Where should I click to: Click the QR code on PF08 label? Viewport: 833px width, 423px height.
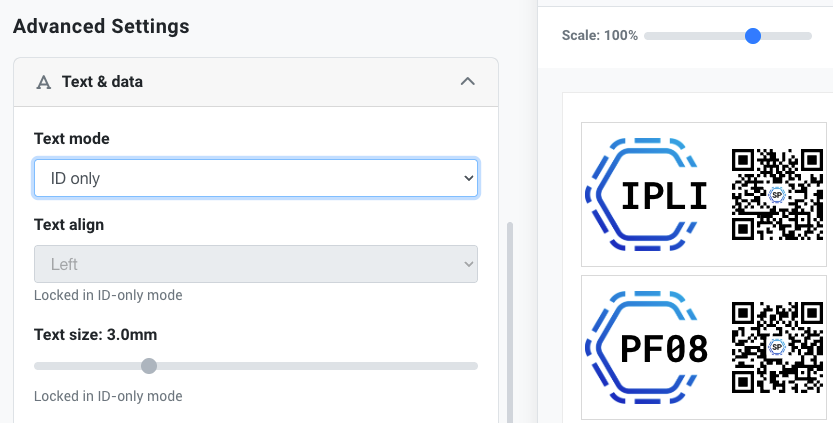click(777, 348)
